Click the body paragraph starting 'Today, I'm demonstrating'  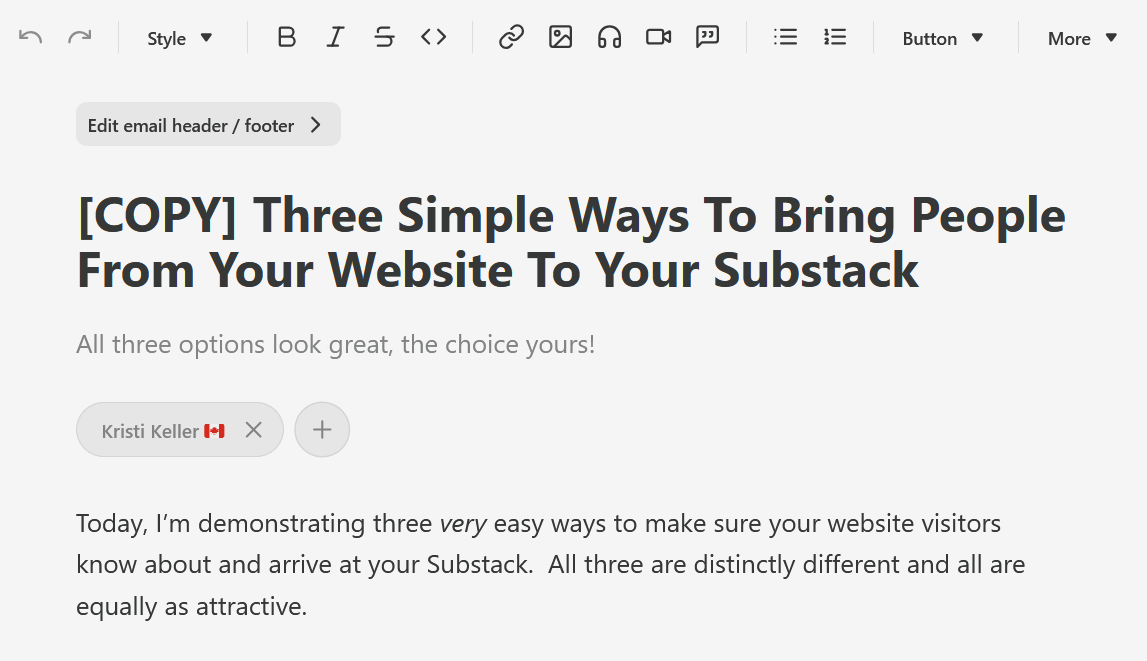550,564
